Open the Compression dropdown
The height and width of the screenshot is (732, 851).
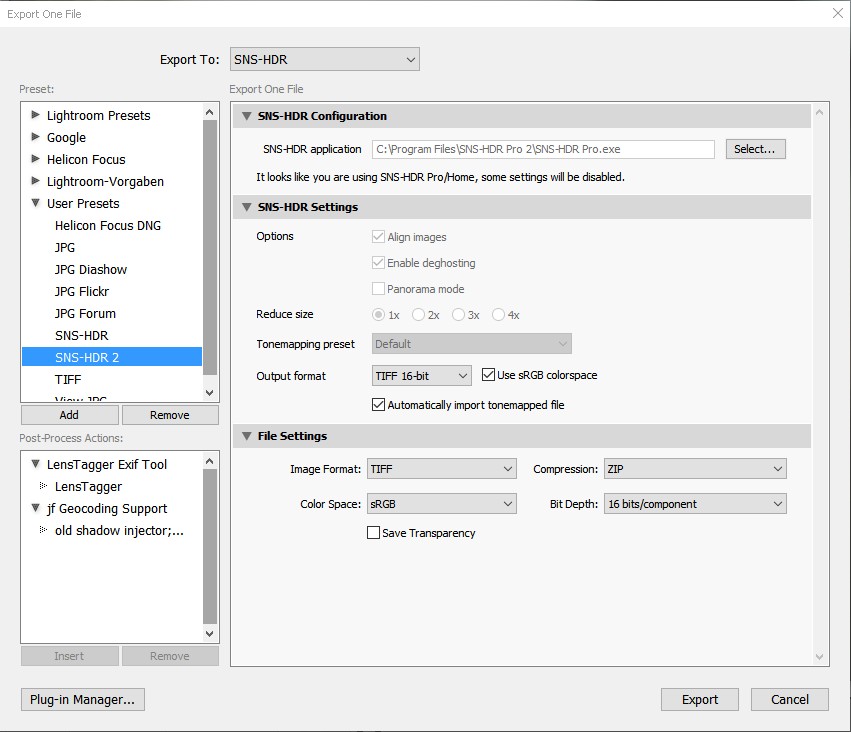695,469
